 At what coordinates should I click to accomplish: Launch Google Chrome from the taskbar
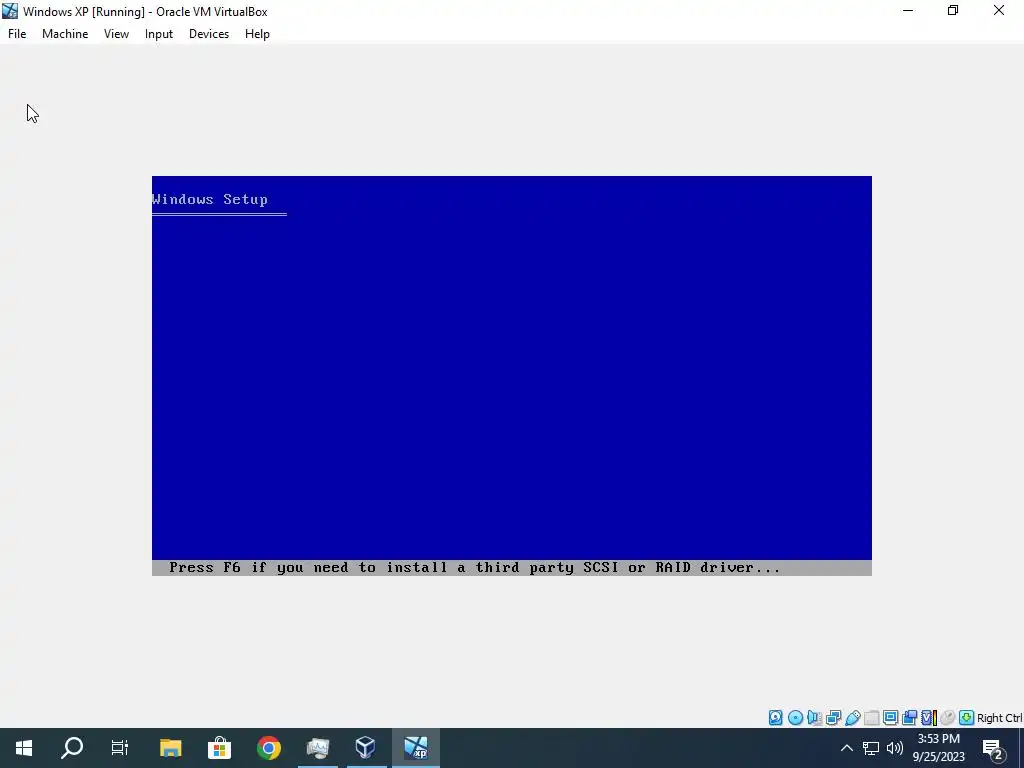click(268, 748)
